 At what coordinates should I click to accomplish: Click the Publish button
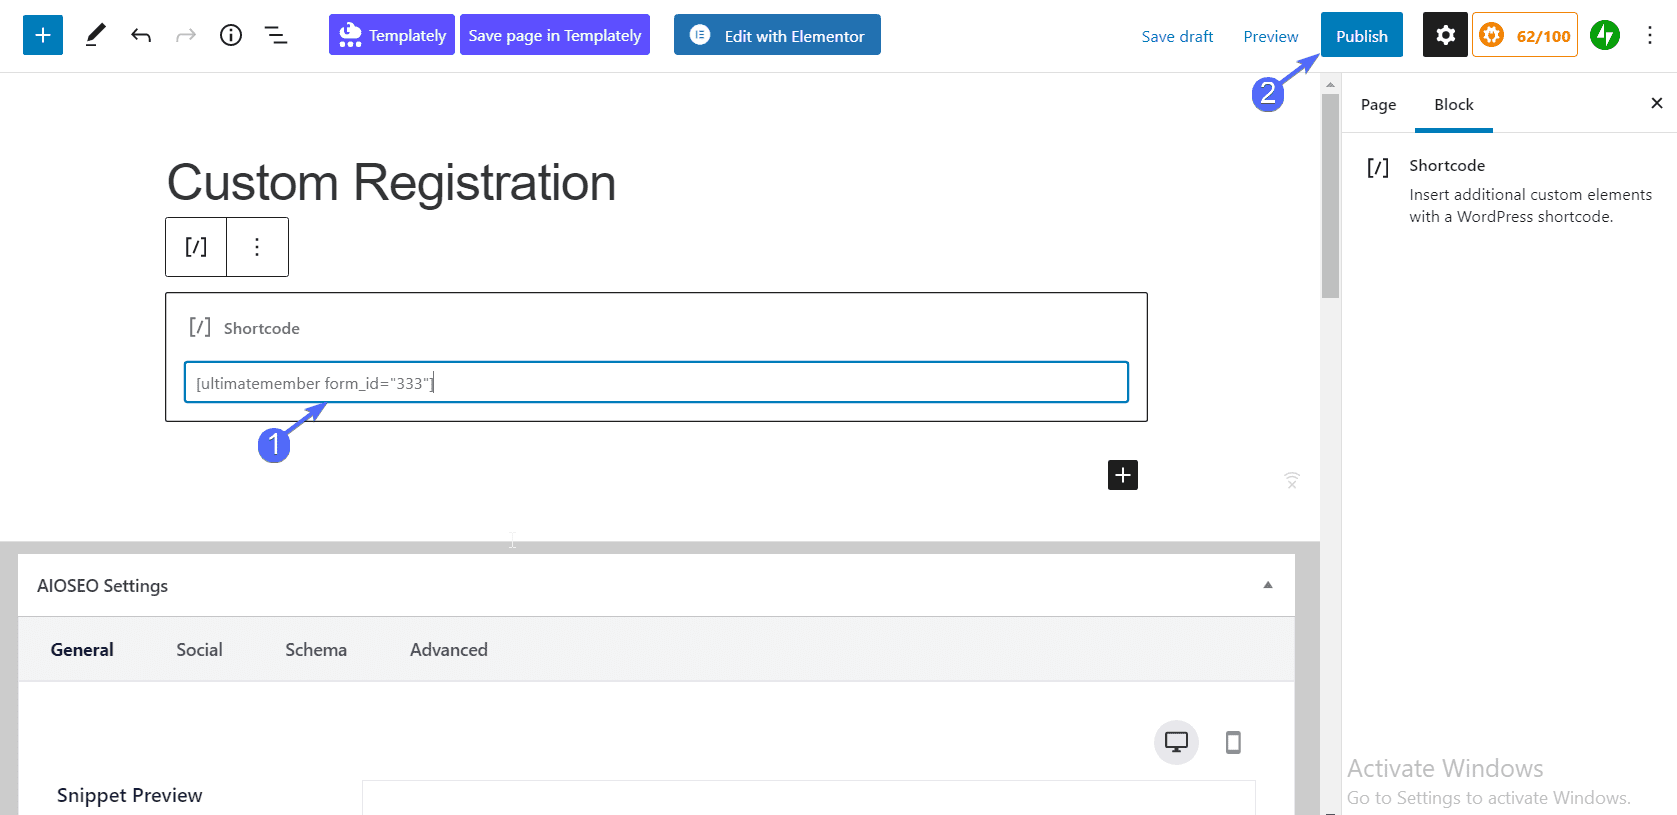[1362, 35]
